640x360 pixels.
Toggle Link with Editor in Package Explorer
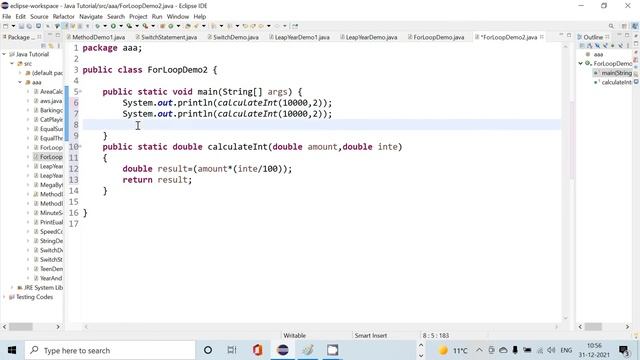(51, 46)
